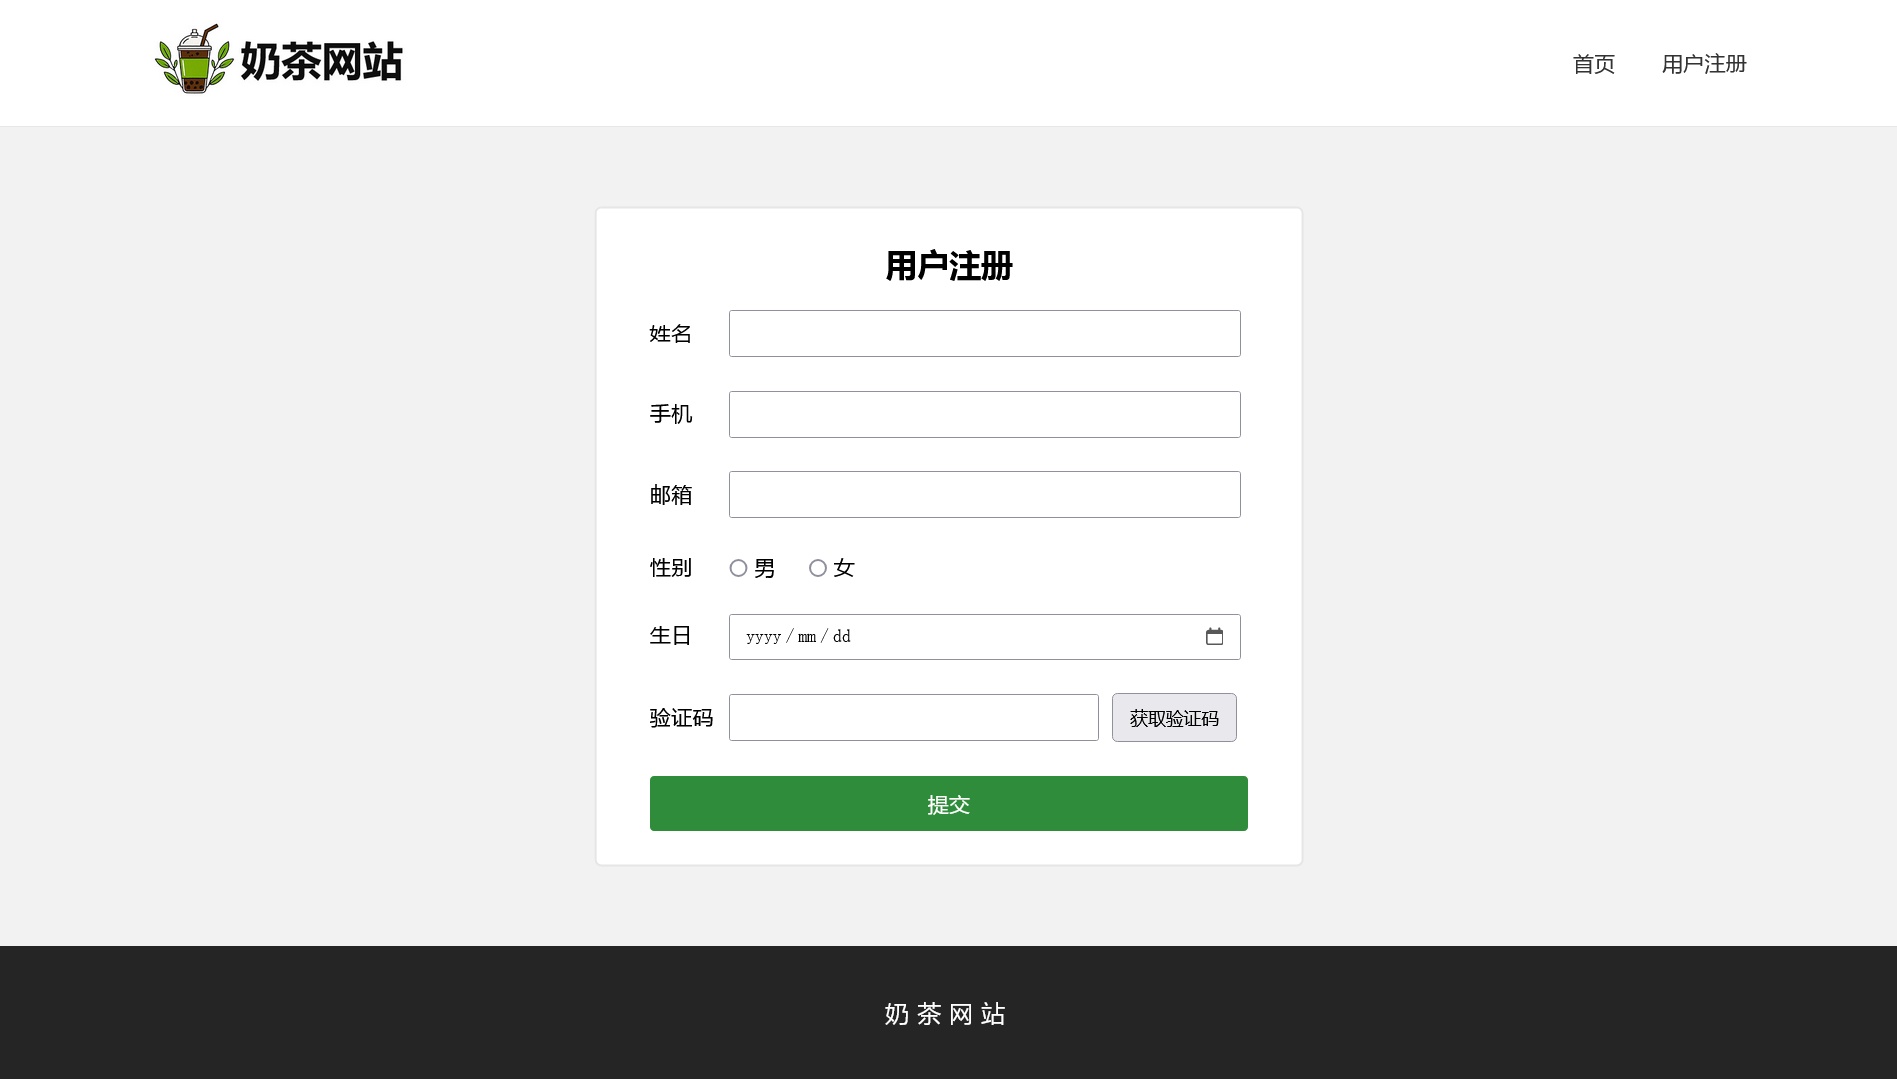Submit the form with 提交 button
The width and height of the screenshot is (1897, 1079).
(x=948, y=804)
